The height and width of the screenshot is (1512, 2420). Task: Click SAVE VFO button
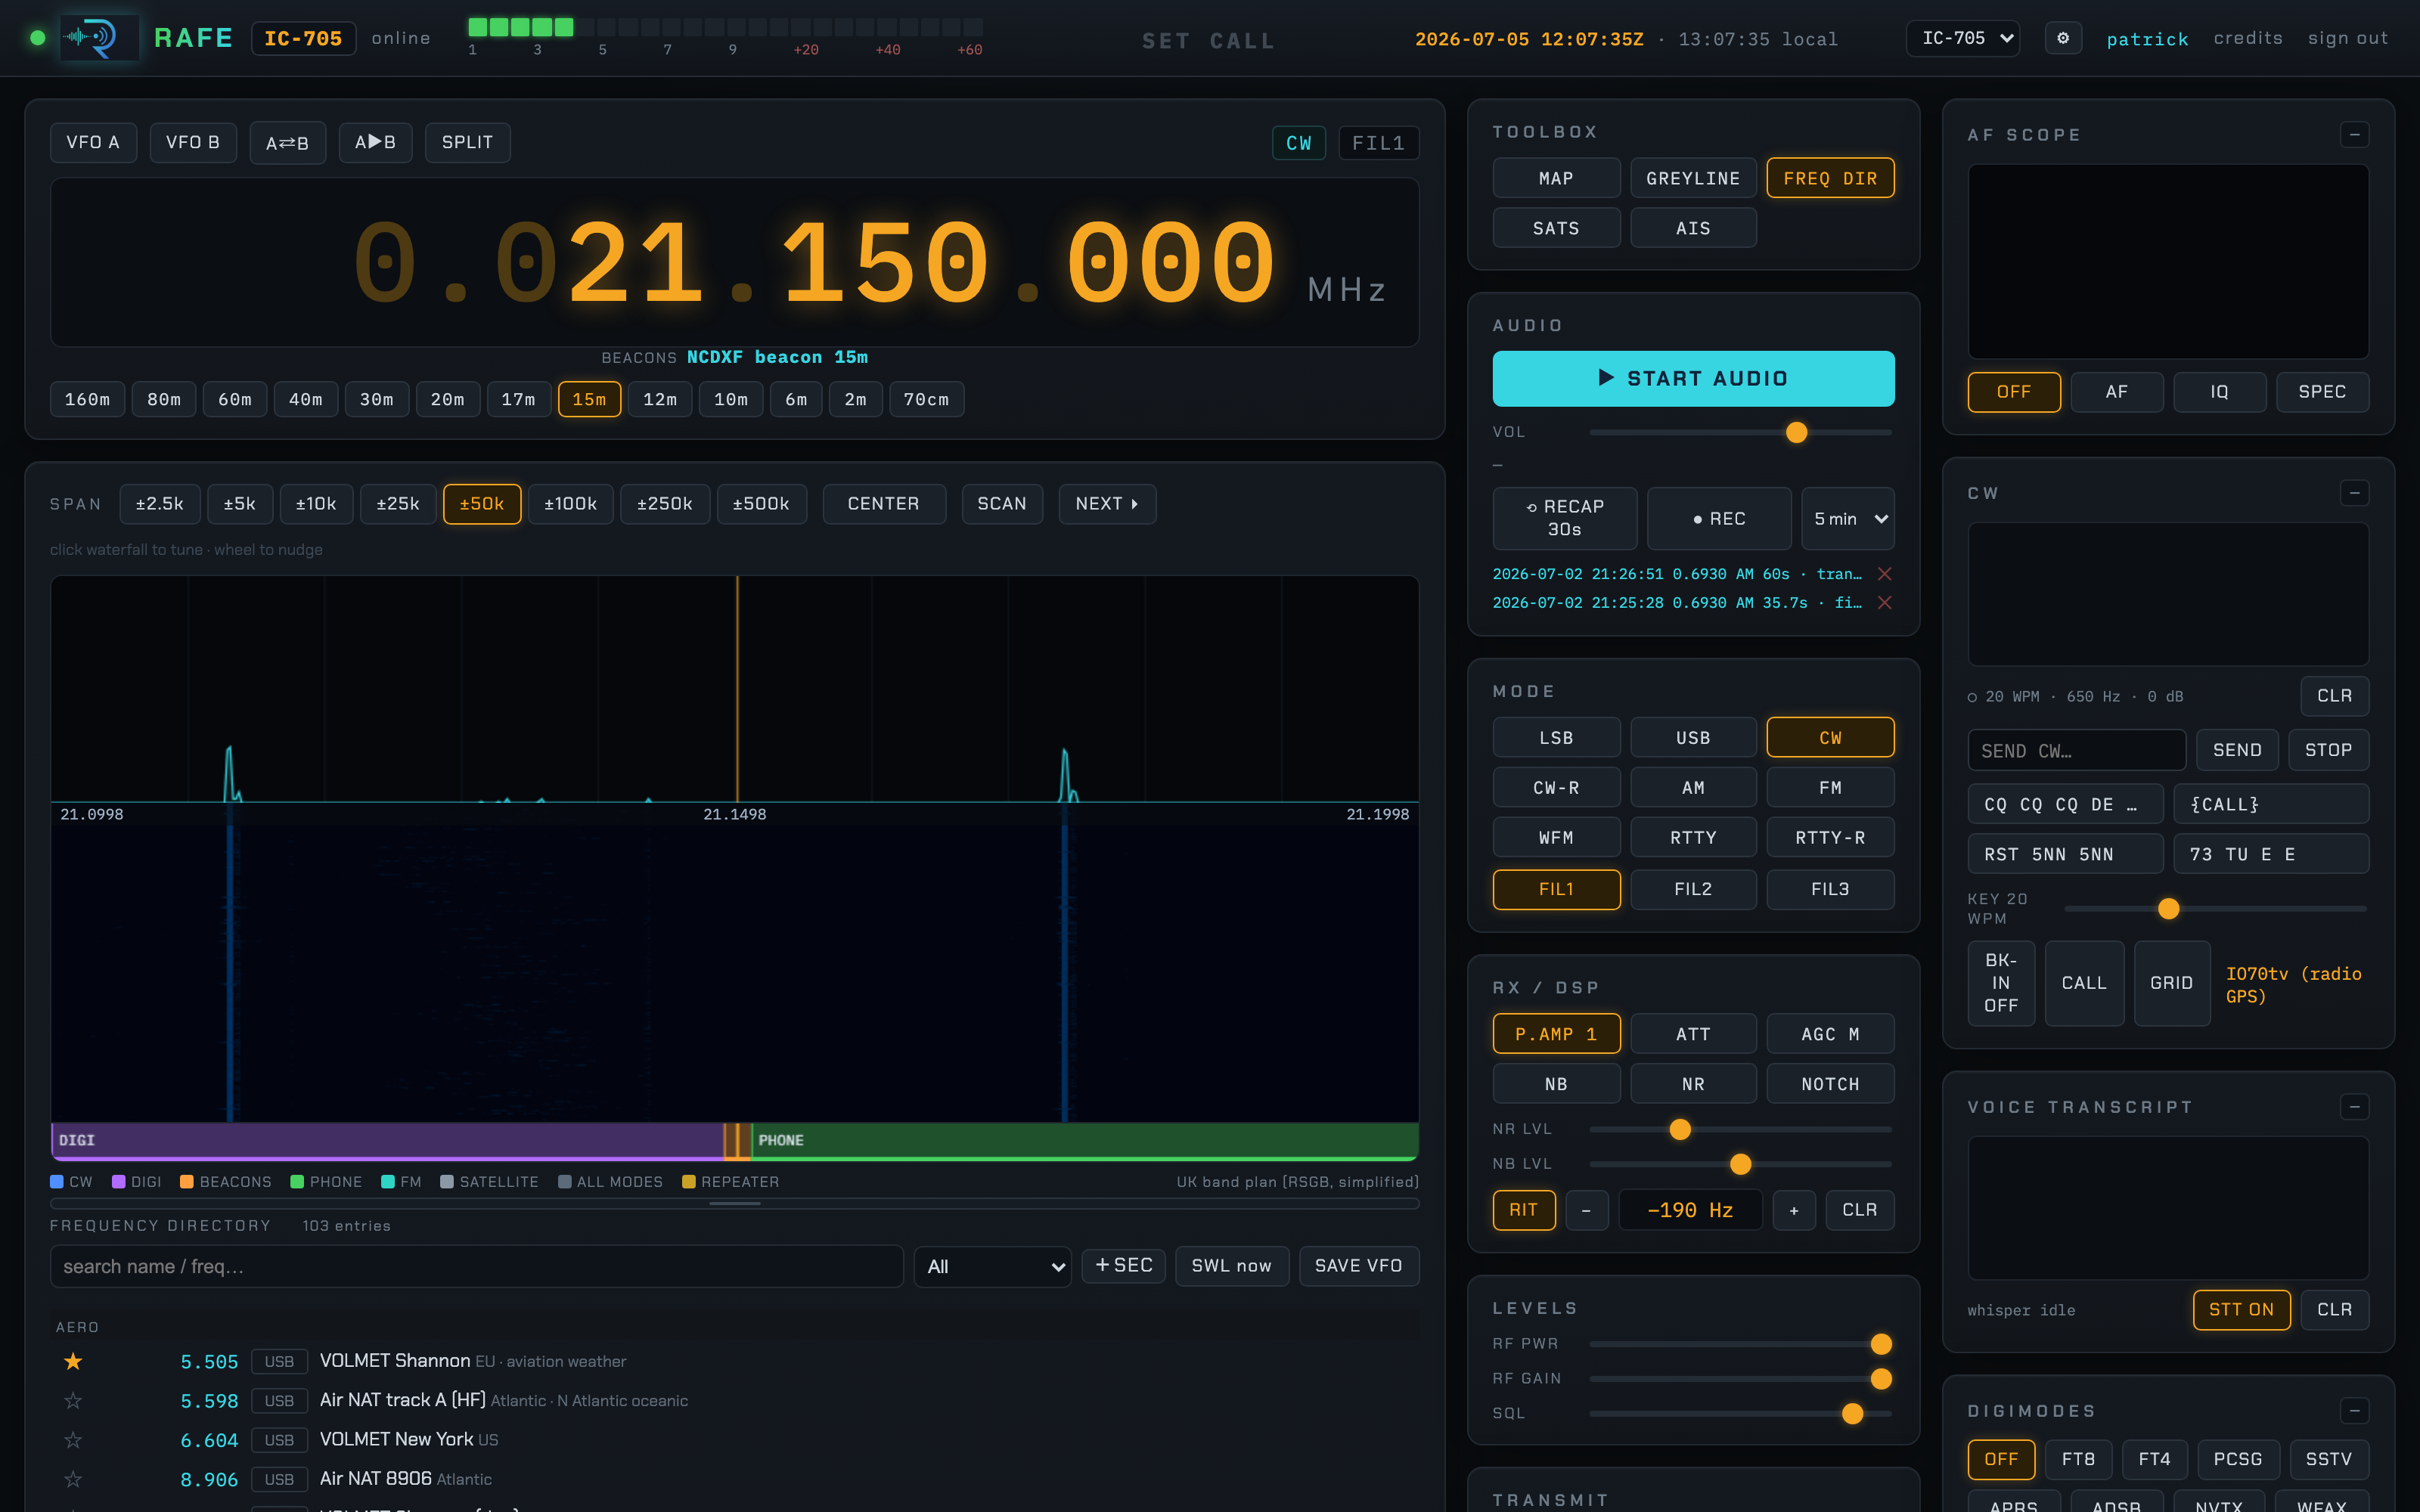(x=1358, y=1266)
